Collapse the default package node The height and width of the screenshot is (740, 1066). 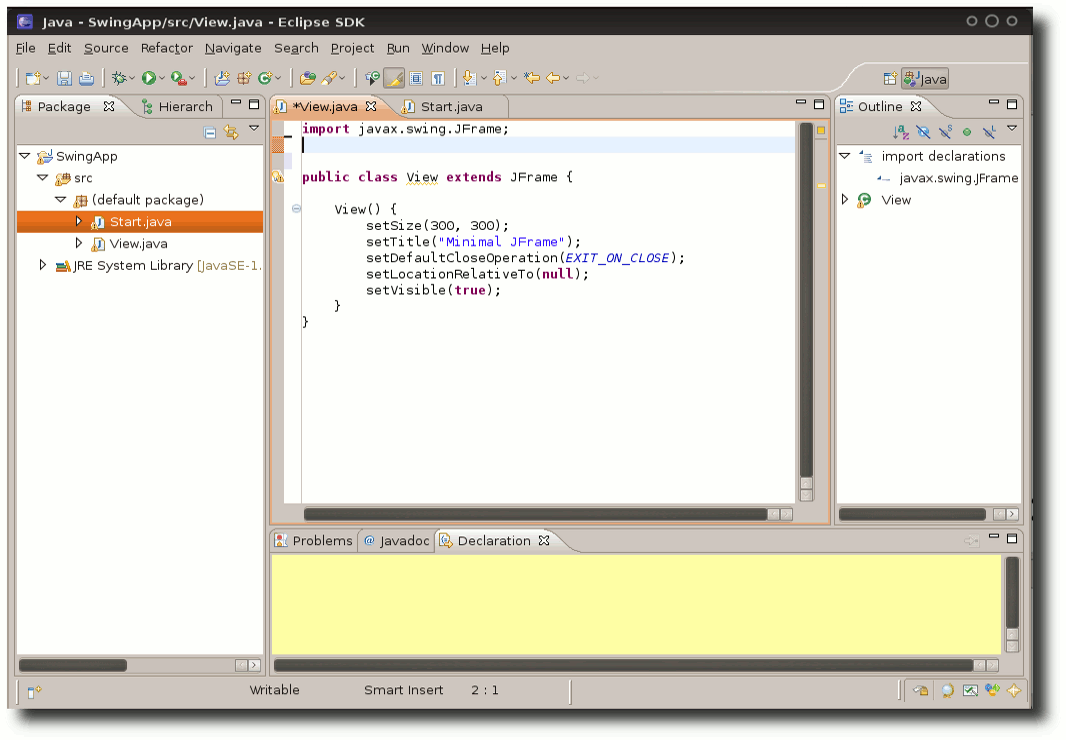(61, 199)
